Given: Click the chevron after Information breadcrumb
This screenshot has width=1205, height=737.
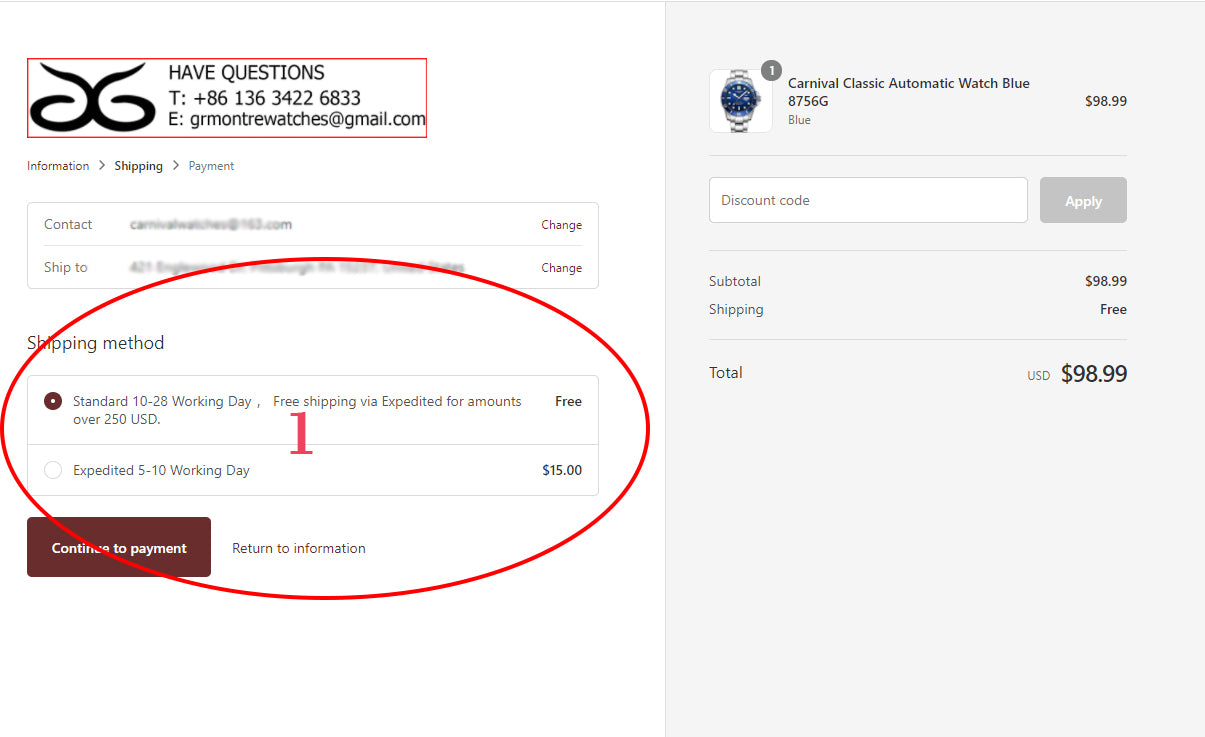Looking at the screenshot, I should point(102,165).
